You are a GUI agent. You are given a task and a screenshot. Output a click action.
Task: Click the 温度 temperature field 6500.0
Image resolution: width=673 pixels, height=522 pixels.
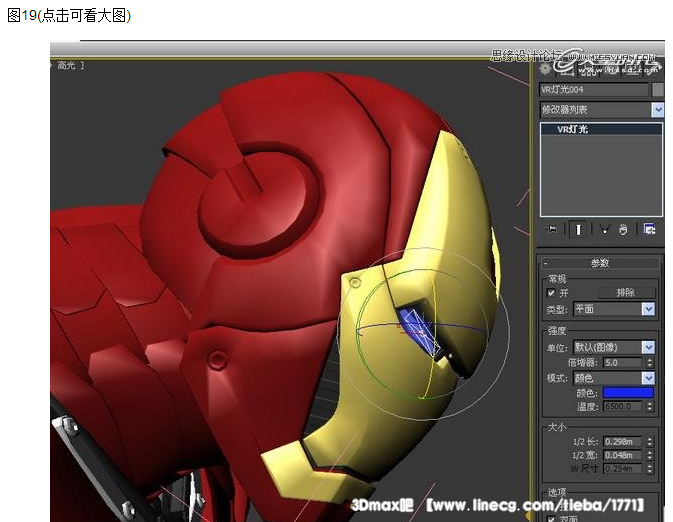(x=622, y=406)
